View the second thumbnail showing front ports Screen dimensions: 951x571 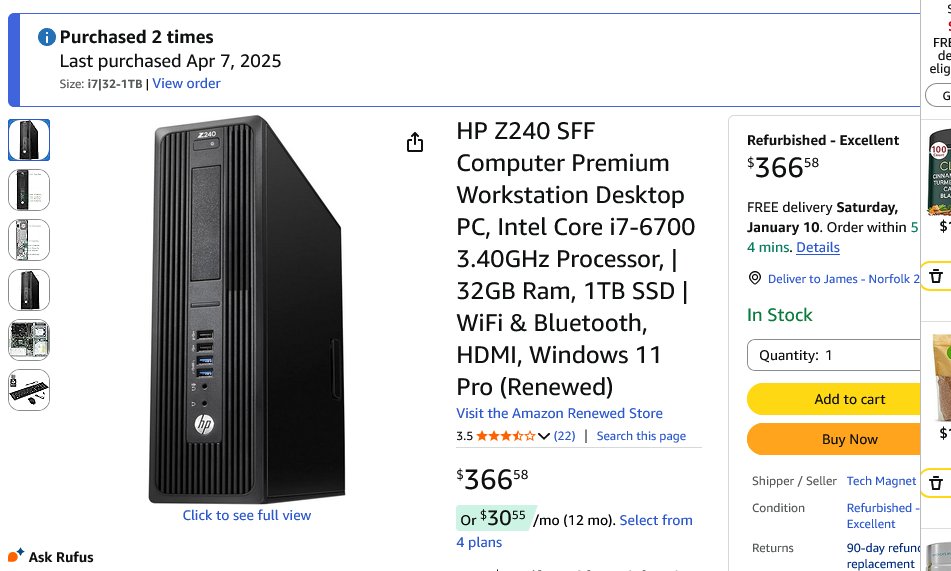point(29,190)
